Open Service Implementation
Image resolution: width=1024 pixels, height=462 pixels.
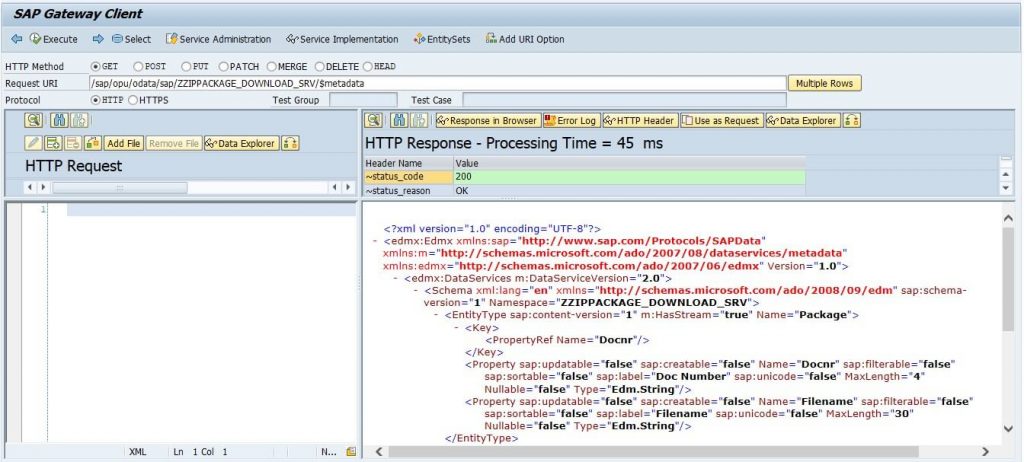click(342, 39)
